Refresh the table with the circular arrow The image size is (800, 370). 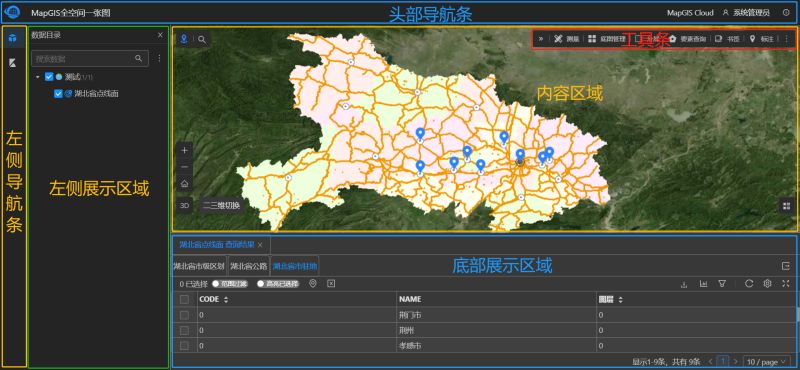coord(749,284)
